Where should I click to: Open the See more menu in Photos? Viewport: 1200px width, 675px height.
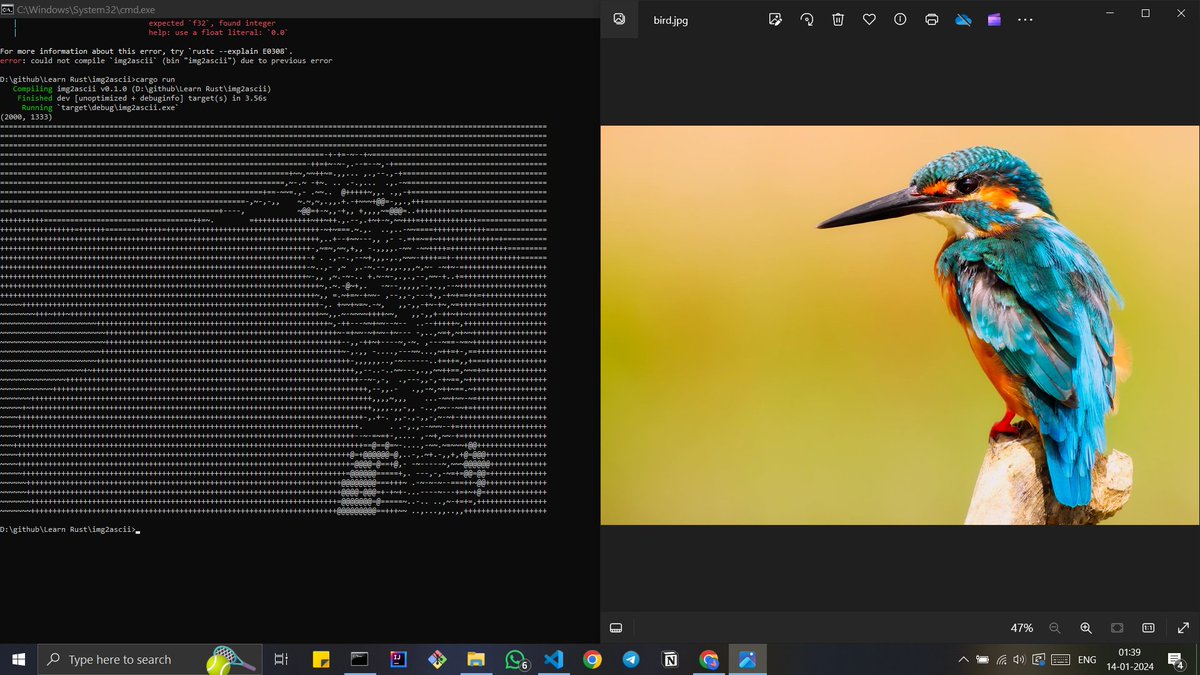tap(1025, 19)
